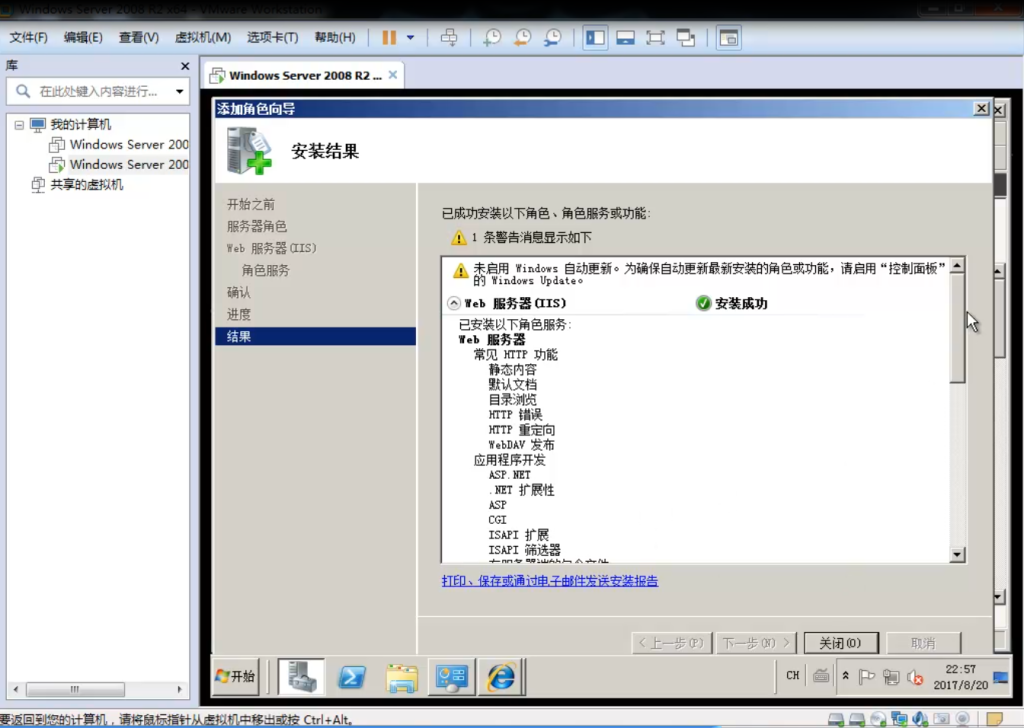1024x728 pixels.
Task: Open the guest 开始 start menu
Action: [236, 676]
